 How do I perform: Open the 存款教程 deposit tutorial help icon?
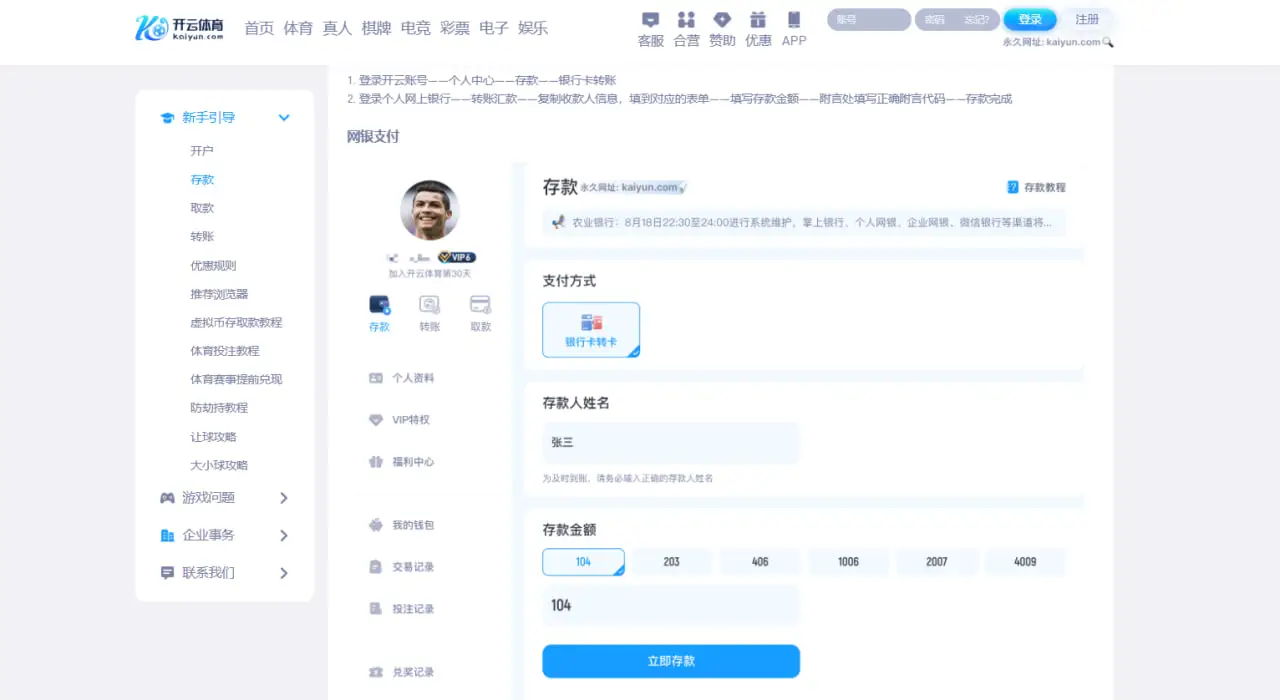[x=1012, y=187]
